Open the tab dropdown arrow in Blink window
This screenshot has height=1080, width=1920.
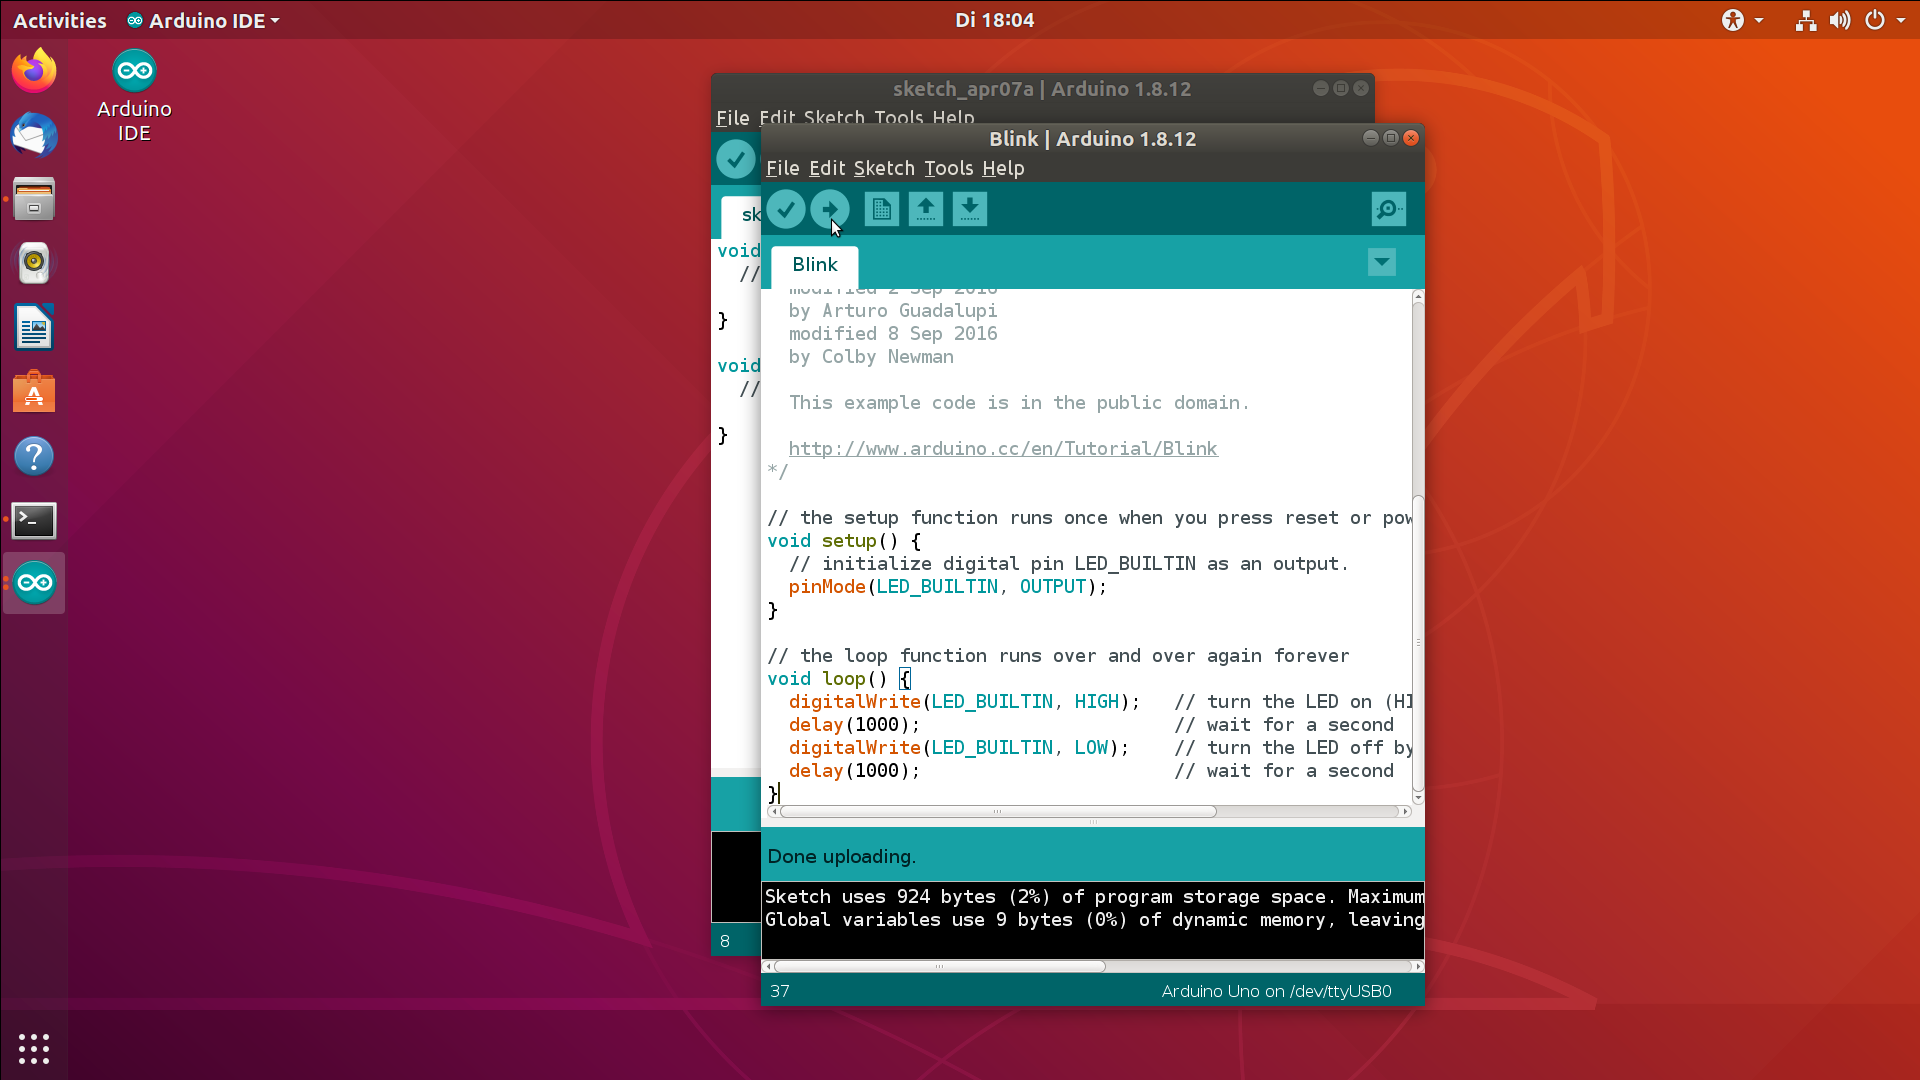pyautogui.click(x=1382, y=262)
